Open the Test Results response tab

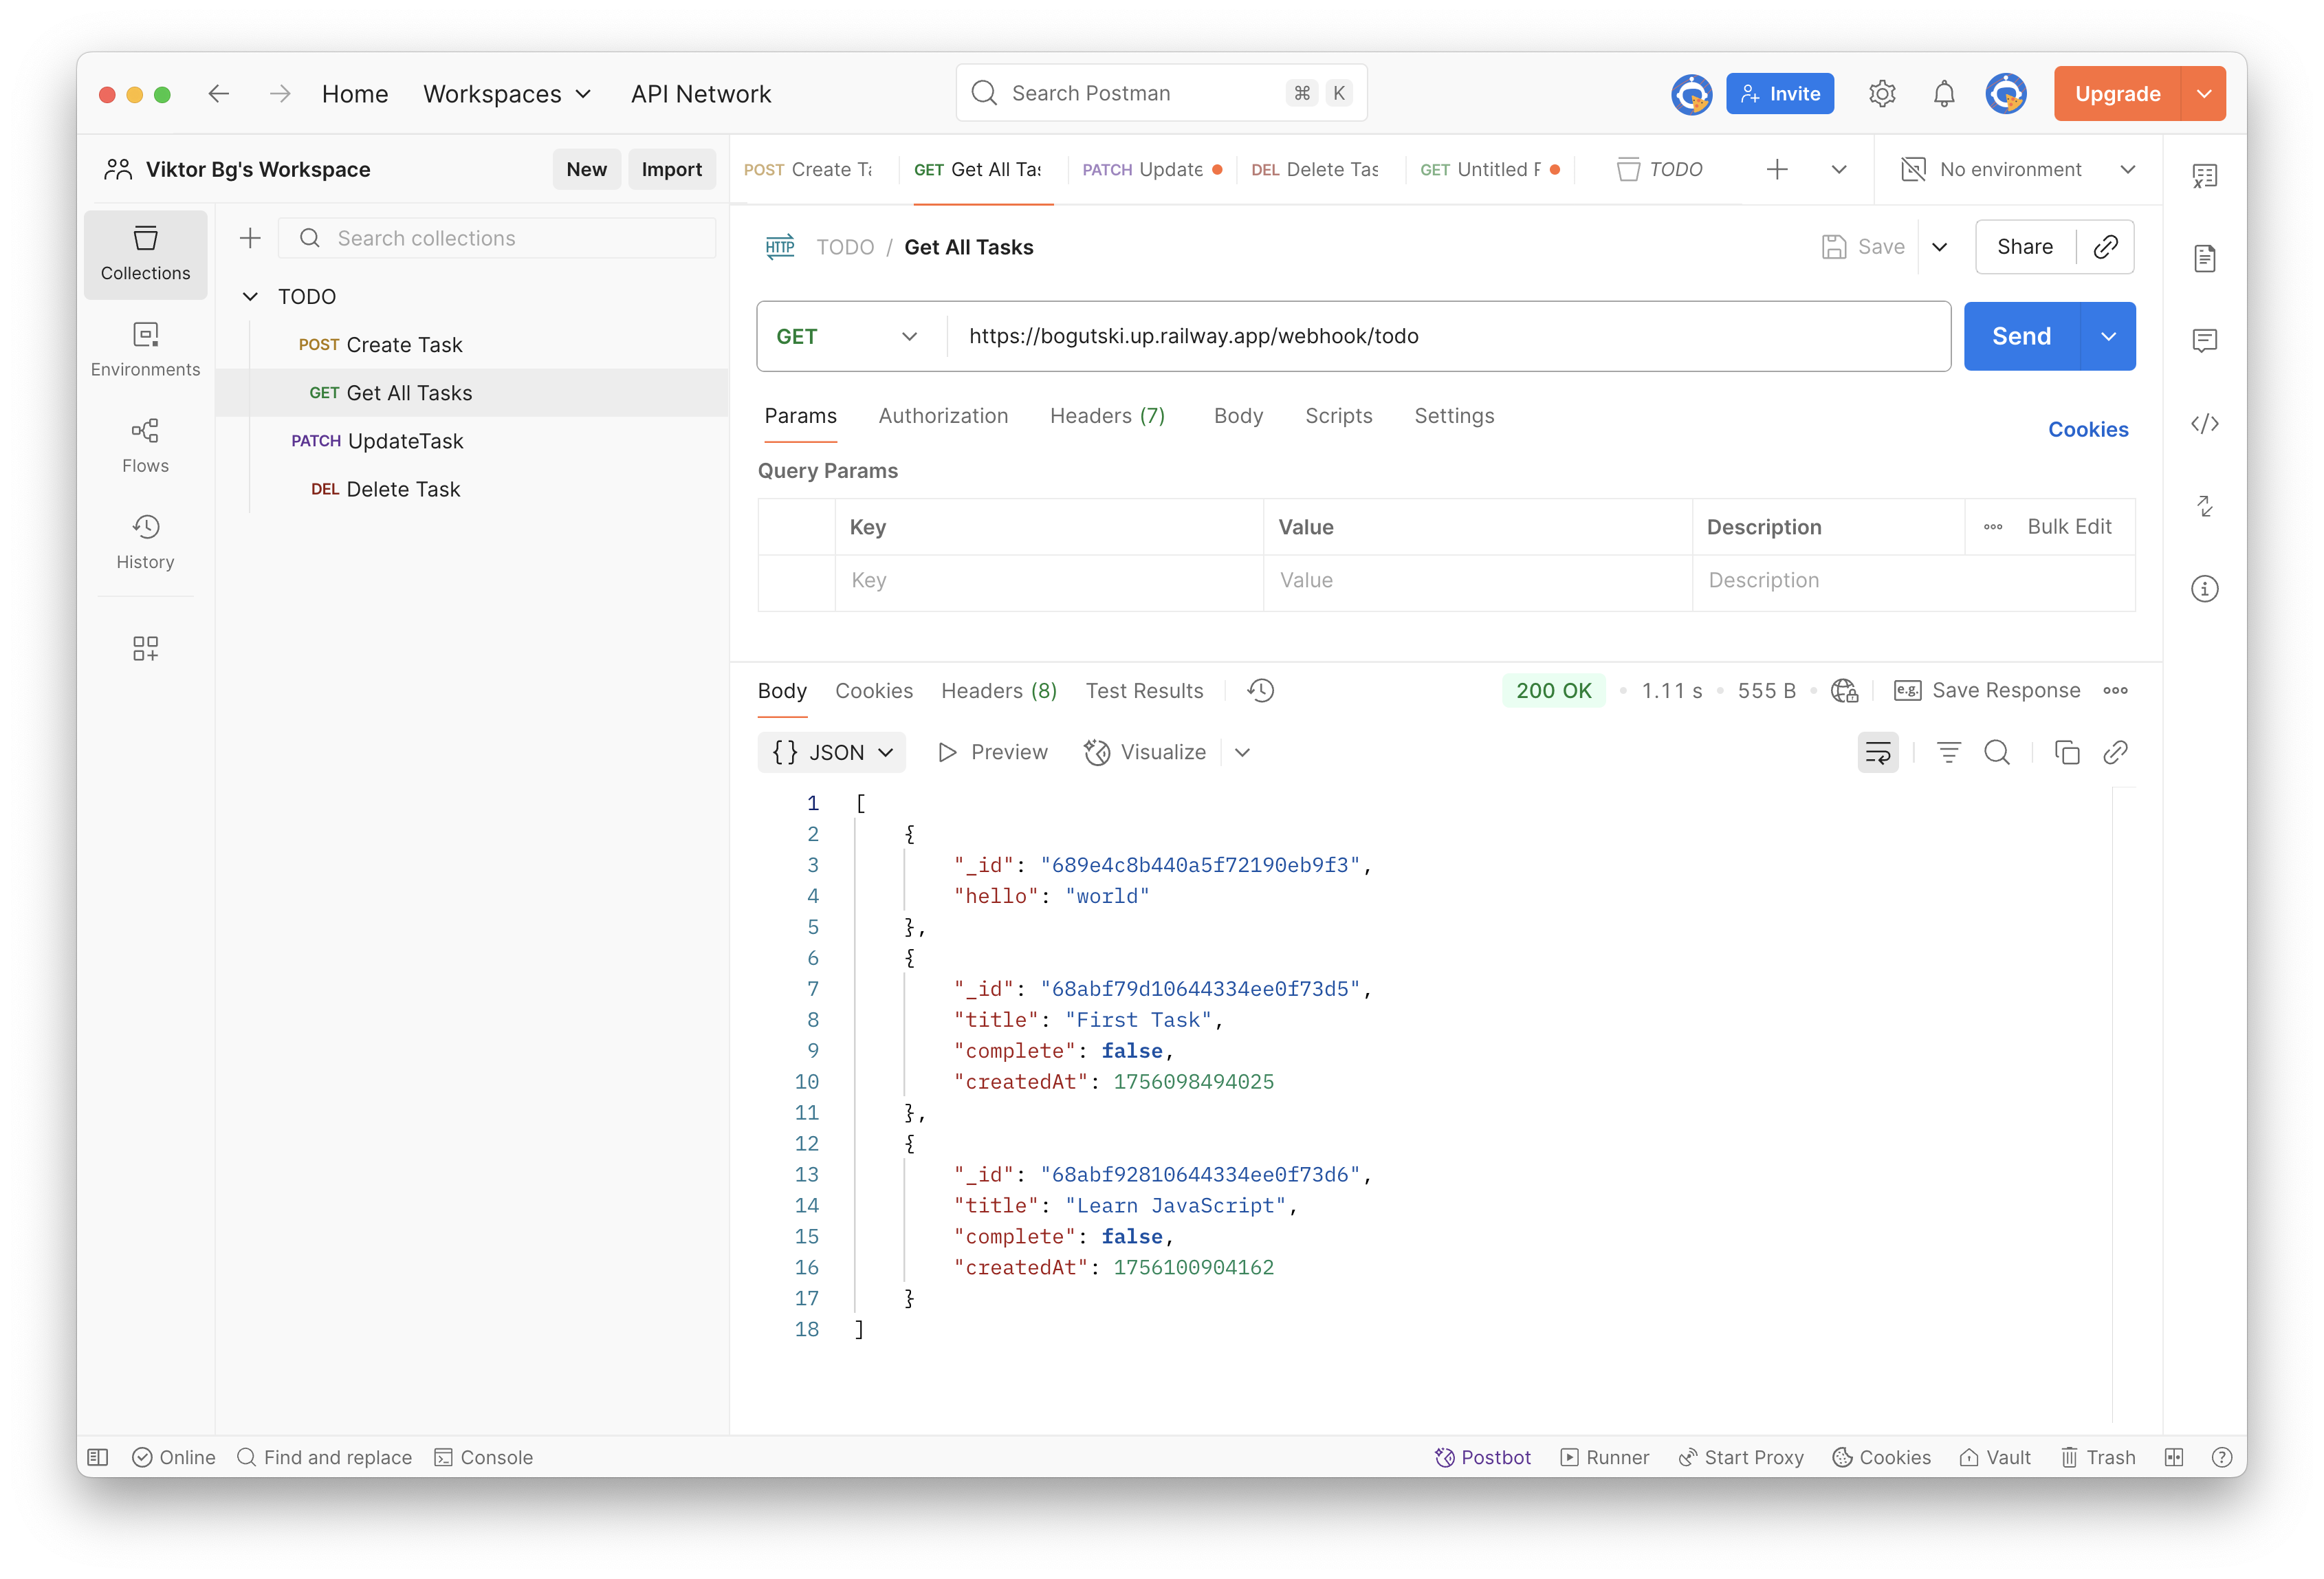[x=1144, y=691]
